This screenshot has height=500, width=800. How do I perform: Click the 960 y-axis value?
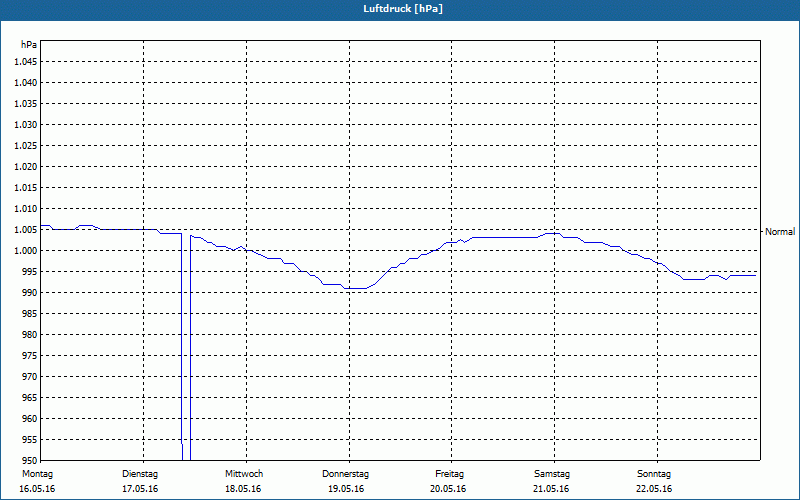(30, 418)
